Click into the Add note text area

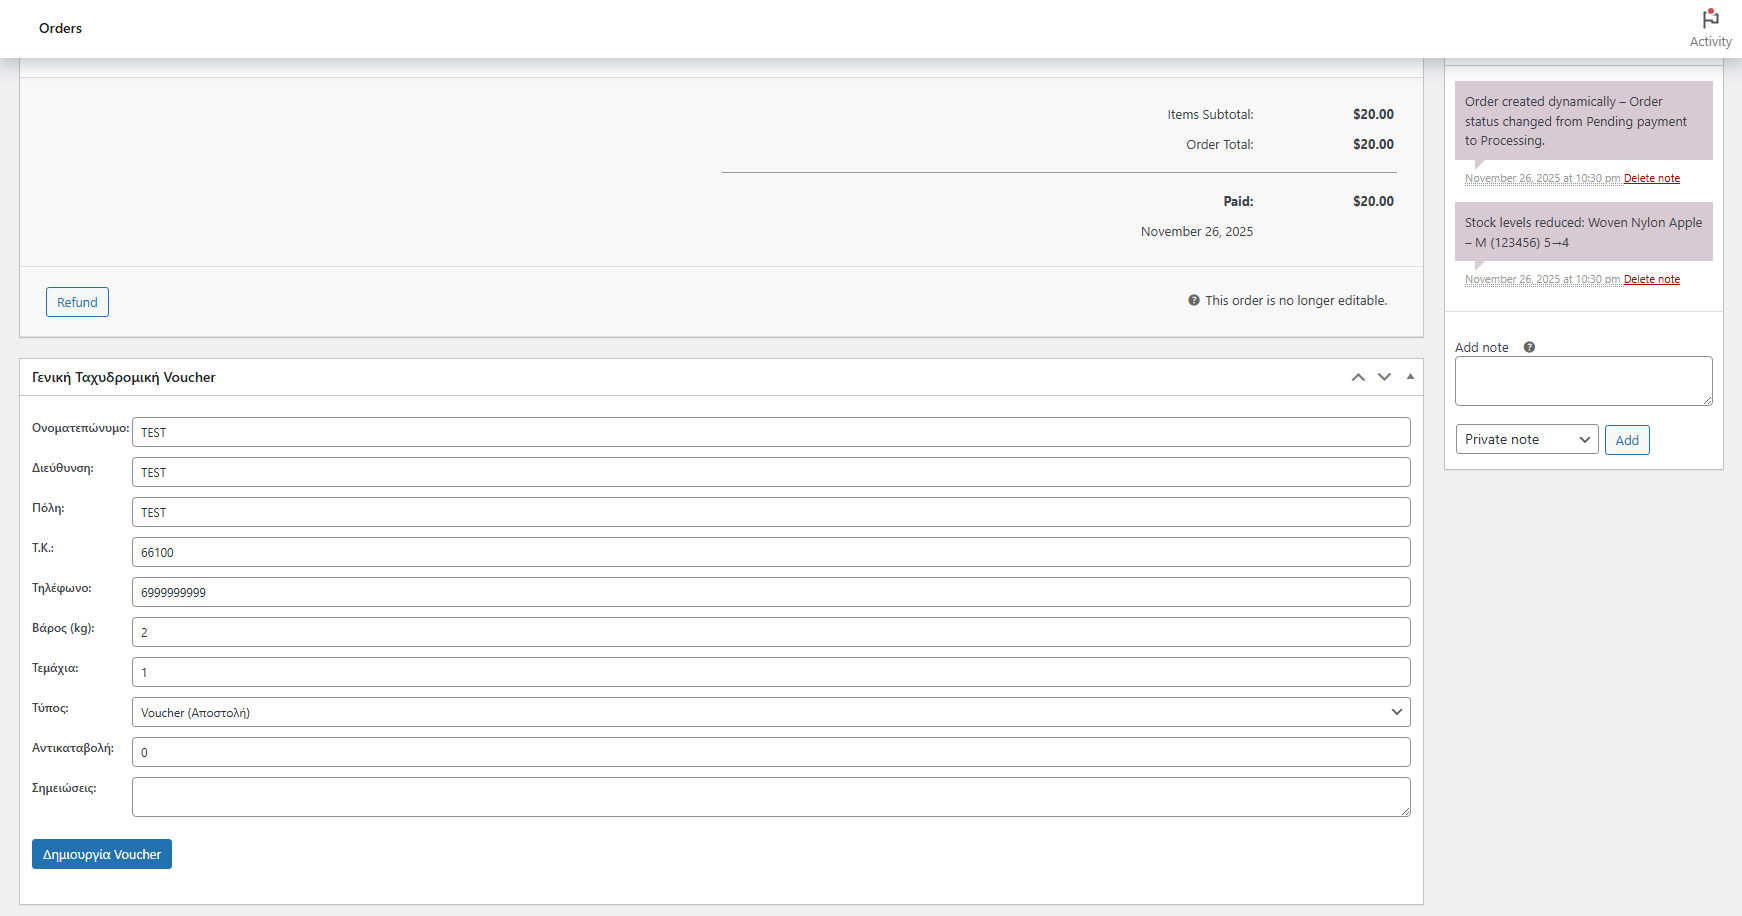pos(1583,381)
